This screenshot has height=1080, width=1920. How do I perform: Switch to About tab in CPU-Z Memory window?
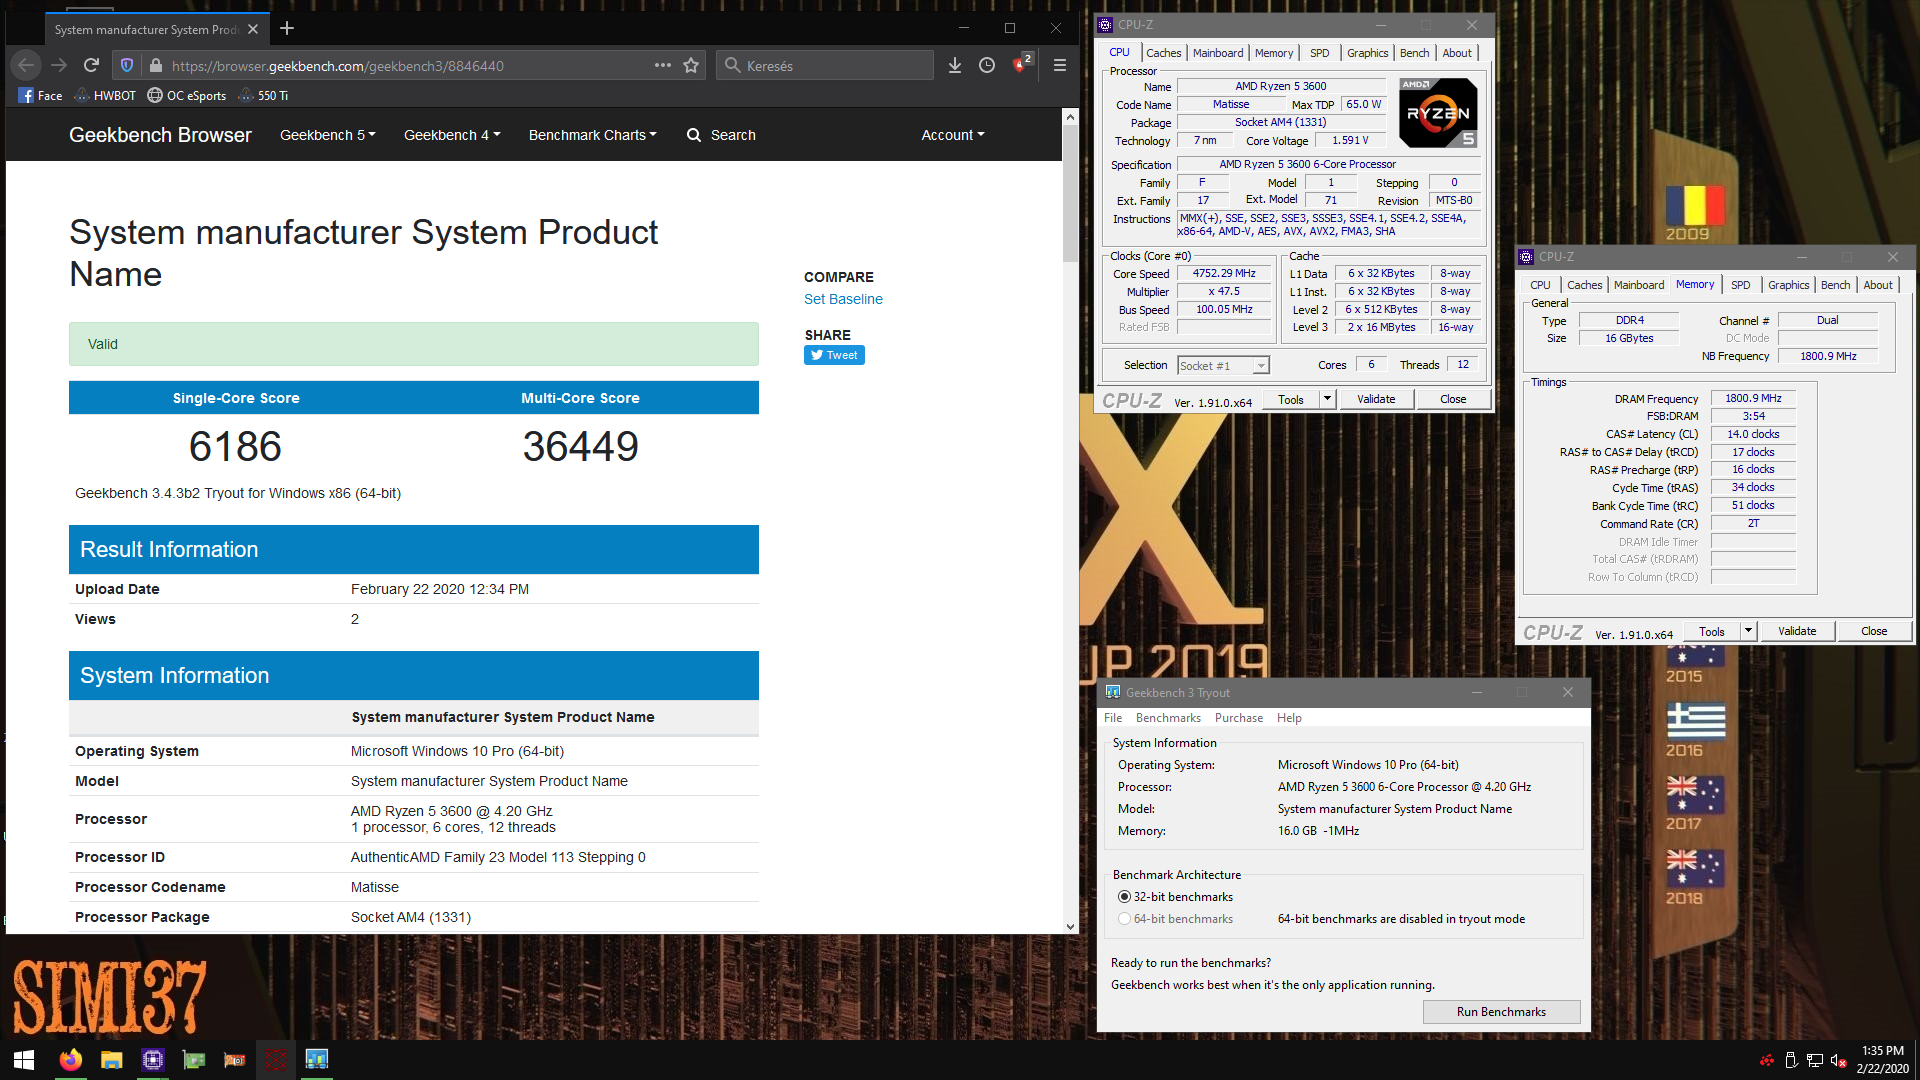click(x=1878, y=285)
